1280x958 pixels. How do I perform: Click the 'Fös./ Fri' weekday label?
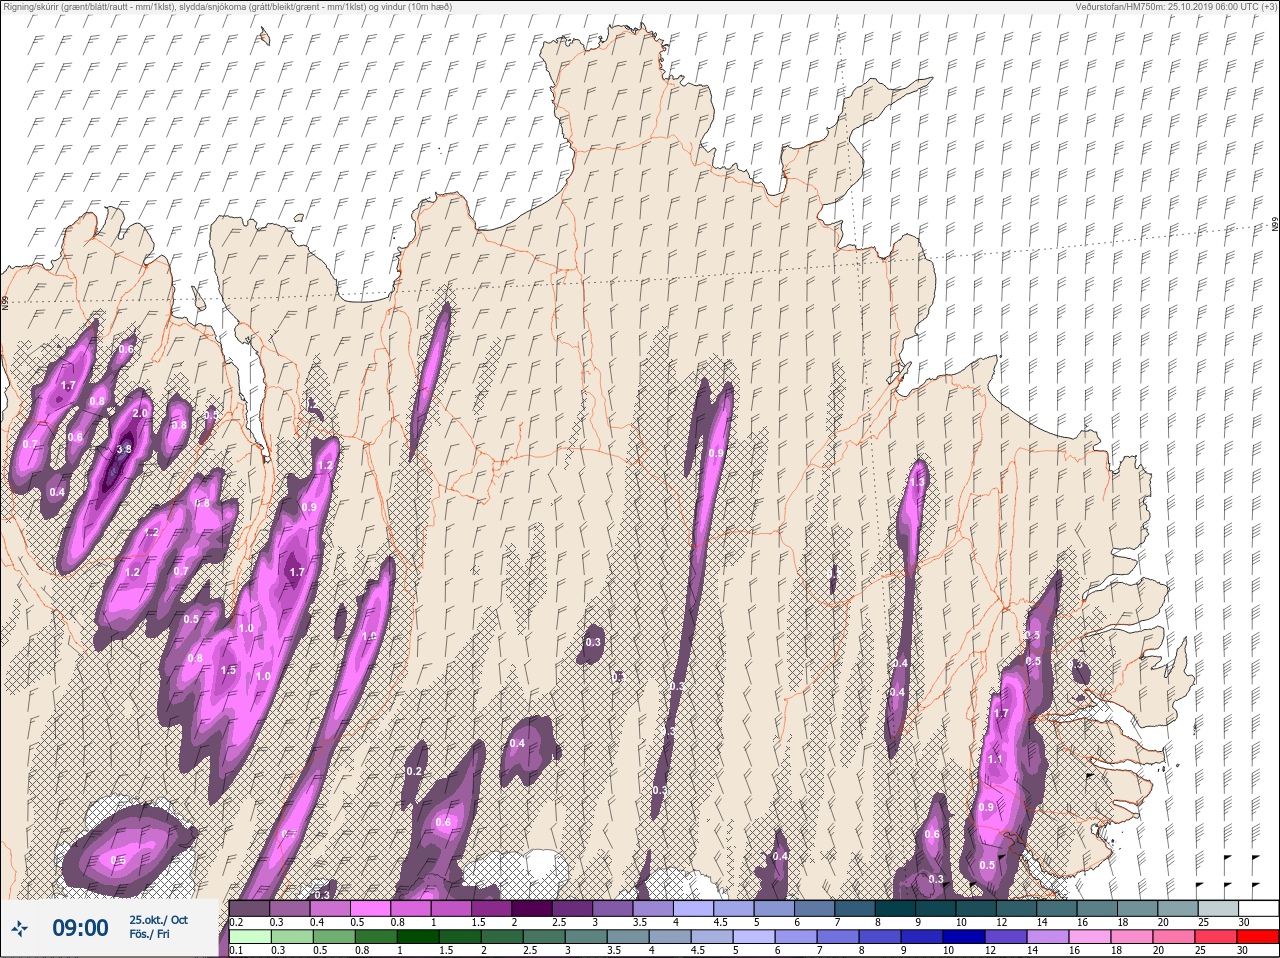(x=150, y=934)
